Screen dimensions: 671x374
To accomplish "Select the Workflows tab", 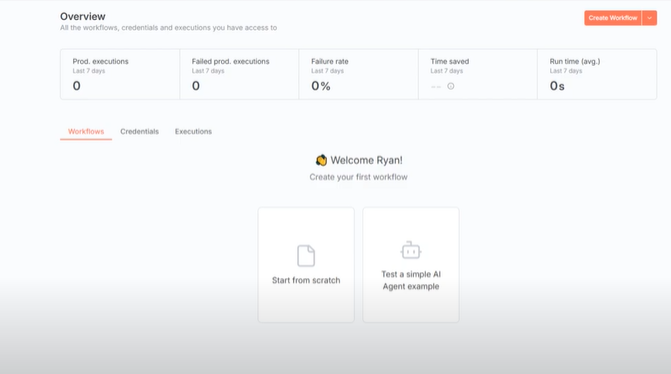I will click(86, 131).
